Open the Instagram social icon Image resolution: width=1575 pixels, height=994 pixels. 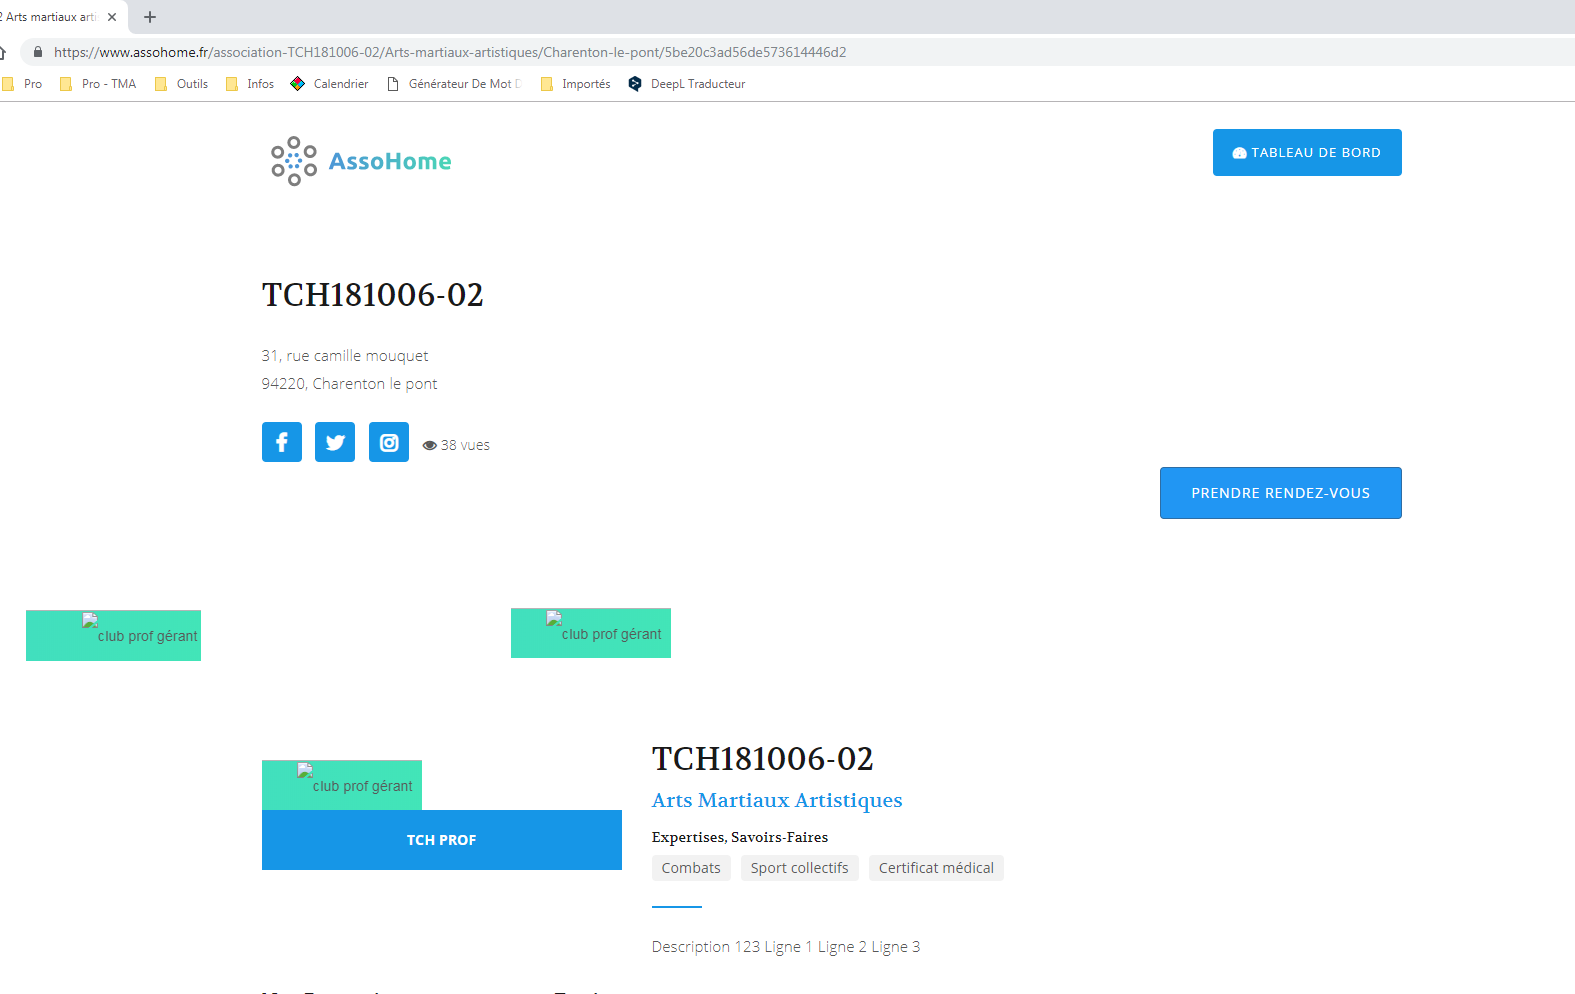389,442
